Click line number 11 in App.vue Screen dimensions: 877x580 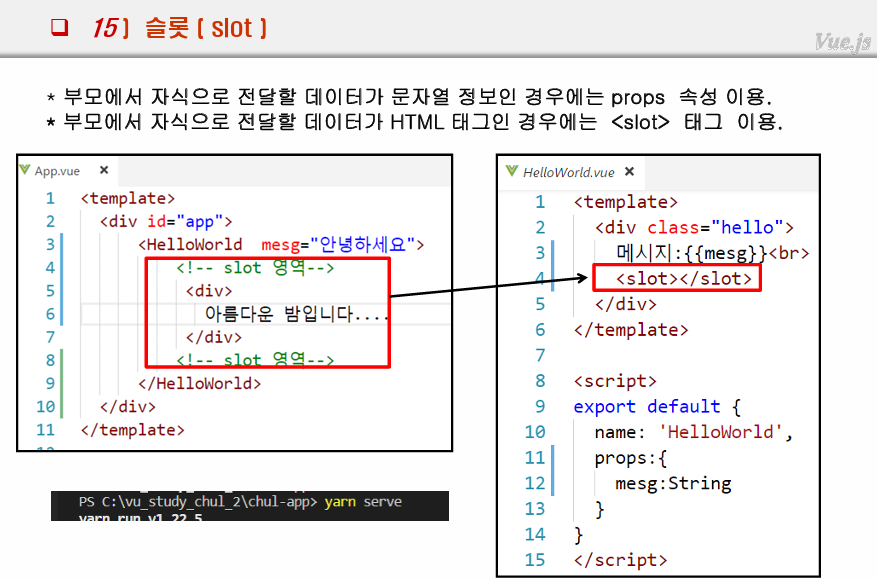pos(46,430)
